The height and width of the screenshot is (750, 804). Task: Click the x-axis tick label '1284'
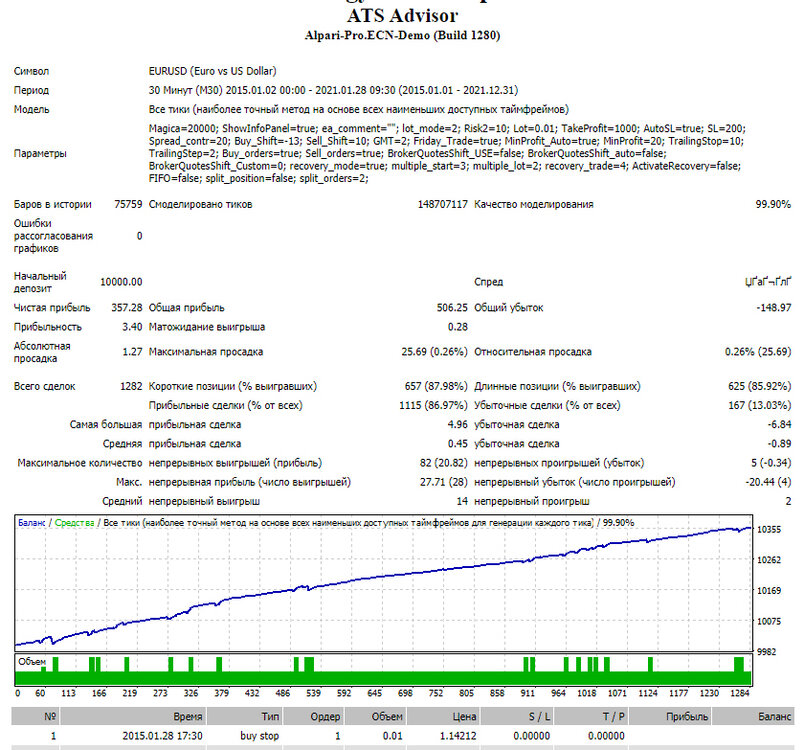click(739, 693)
